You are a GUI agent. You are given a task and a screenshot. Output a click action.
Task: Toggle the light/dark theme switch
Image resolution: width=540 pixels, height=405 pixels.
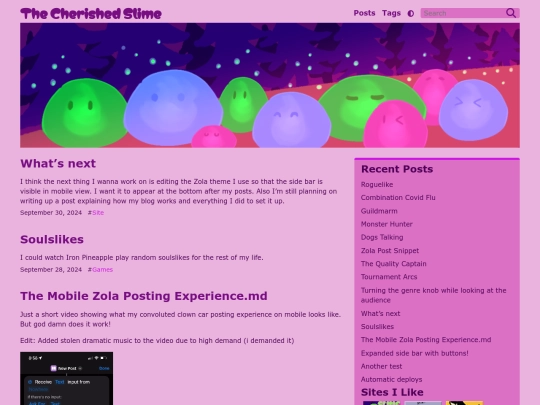click(x=411, y=13)
